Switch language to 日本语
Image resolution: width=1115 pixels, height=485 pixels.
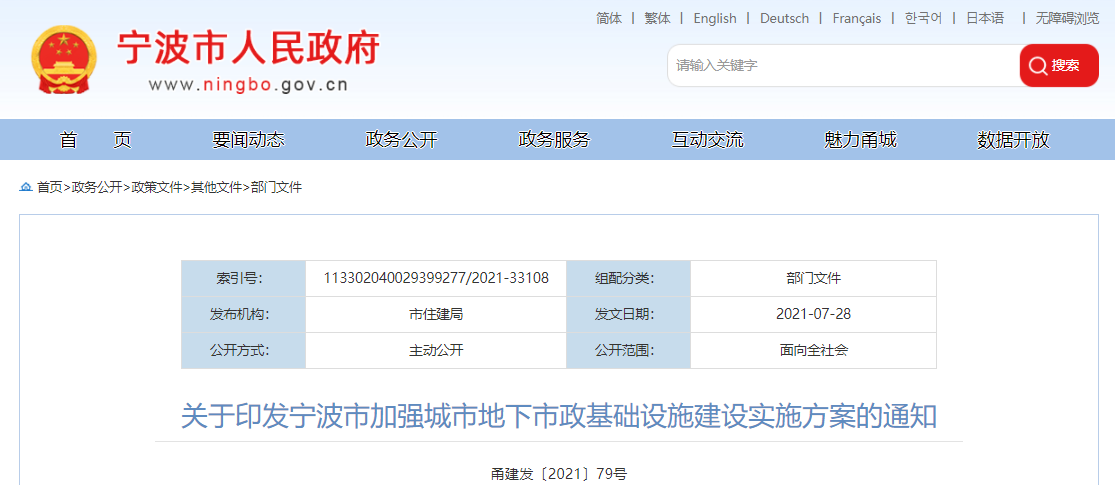coord(985,18)
